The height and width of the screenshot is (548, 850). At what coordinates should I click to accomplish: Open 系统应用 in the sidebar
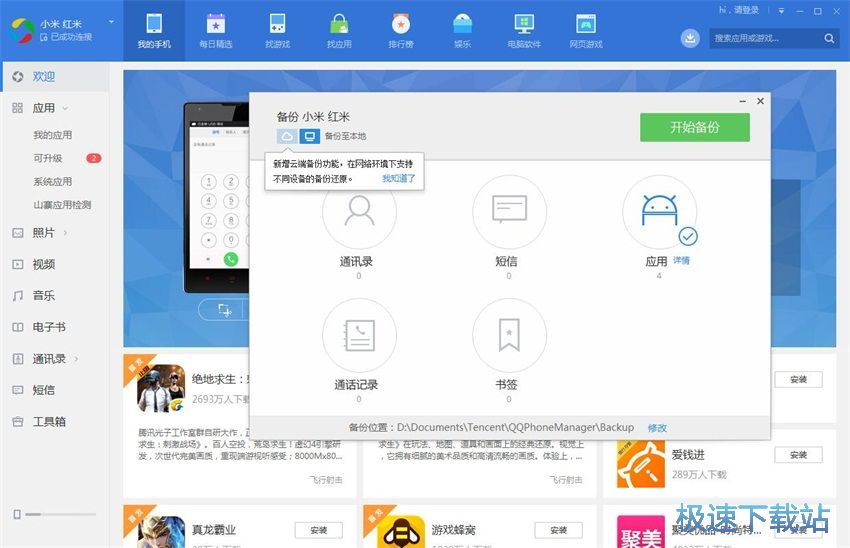53,182
